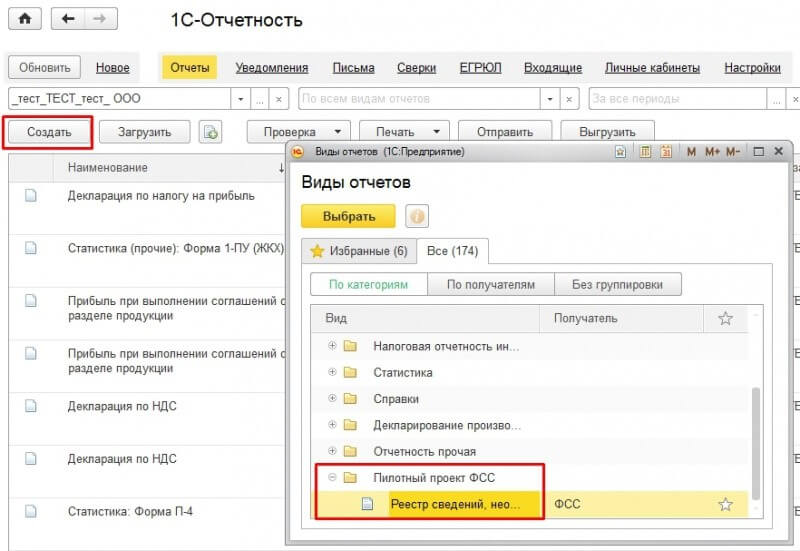Expand the Статистика folder
This screenshot has height=551, width=800.
point(332,372)
